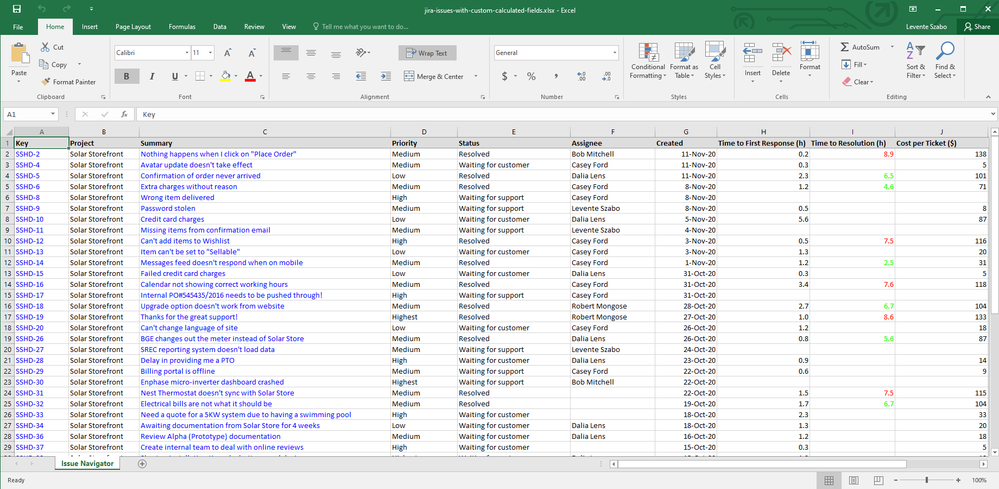Open the Fill dropdown
Viewport: 999px width, 489px height.
coord(854,64)
